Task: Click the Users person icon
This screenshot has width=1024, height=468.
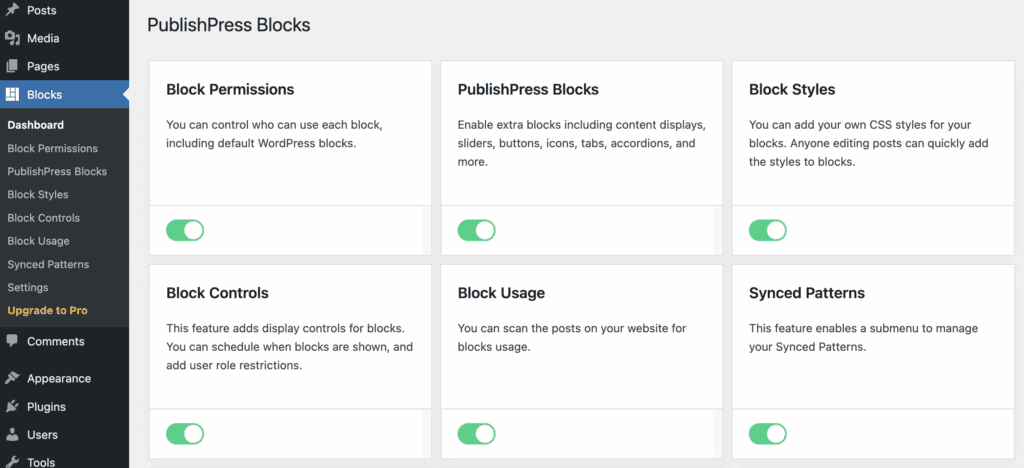Action: (x=12, y=435)
